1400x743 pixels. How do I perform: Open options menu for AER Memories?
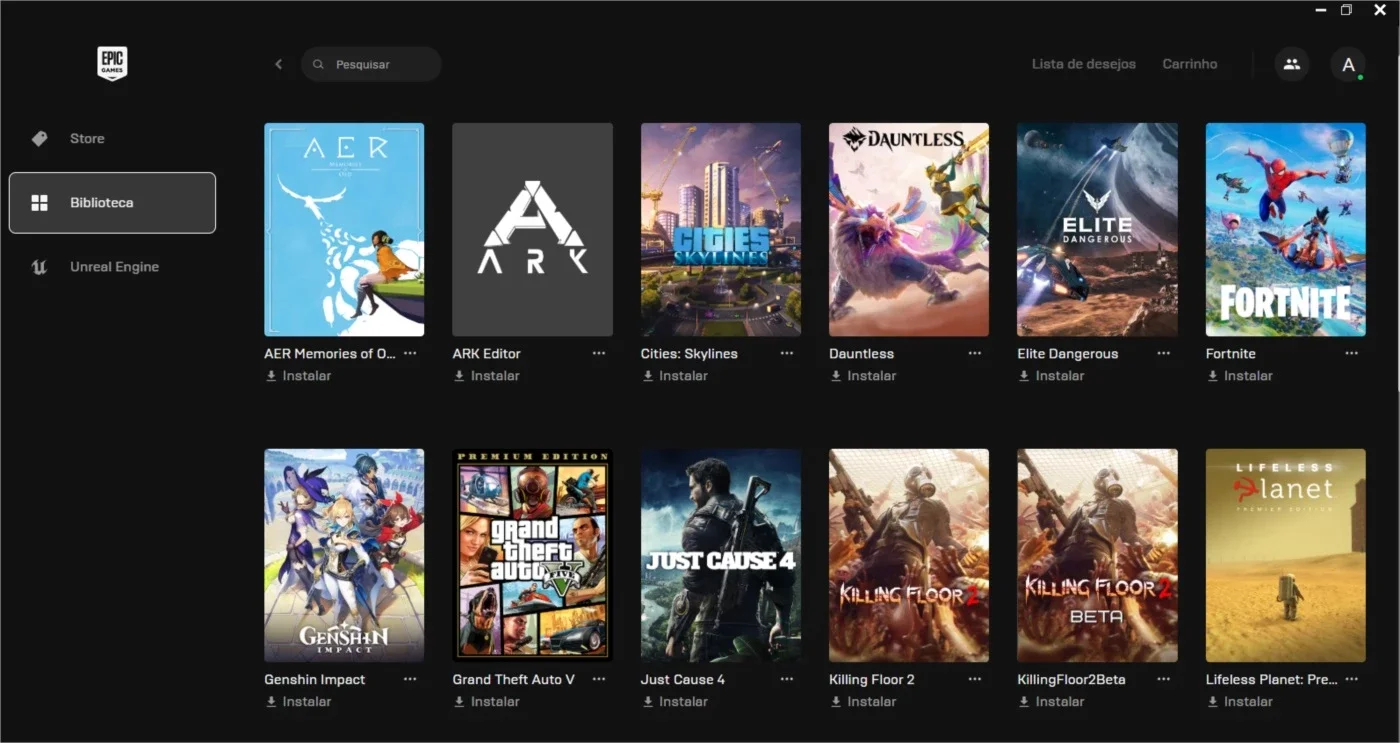(410, 353)
